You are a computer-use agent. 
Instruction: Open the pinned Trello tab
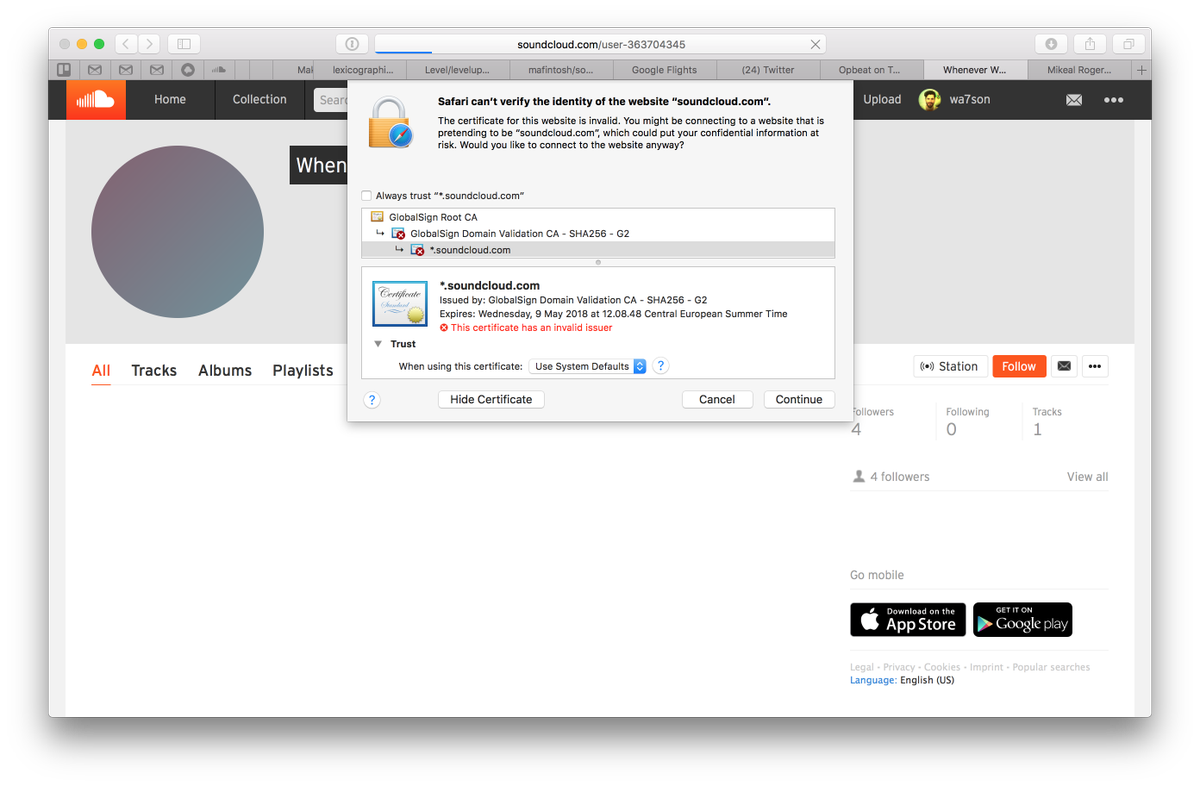(64, 70)
